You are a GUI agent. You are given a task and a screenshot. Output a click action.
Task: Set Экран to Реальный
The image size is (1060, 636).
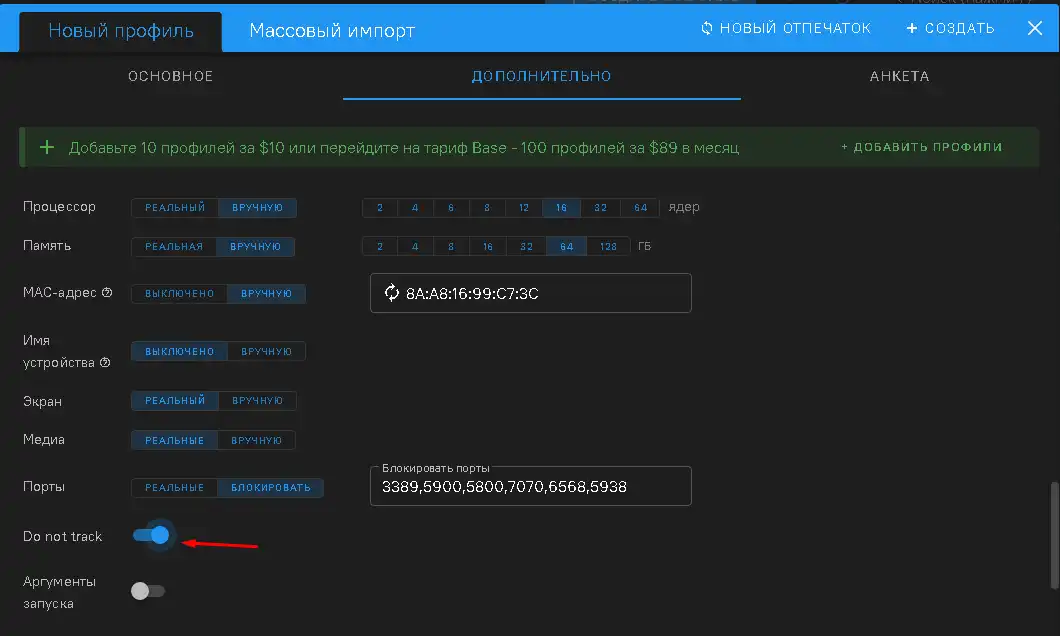[x=174, y=401]
